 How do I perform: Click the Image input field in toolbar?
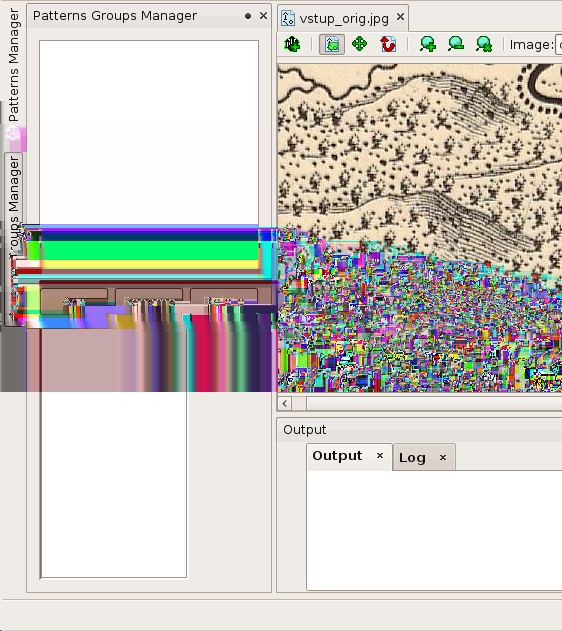(x=558, y=45)
